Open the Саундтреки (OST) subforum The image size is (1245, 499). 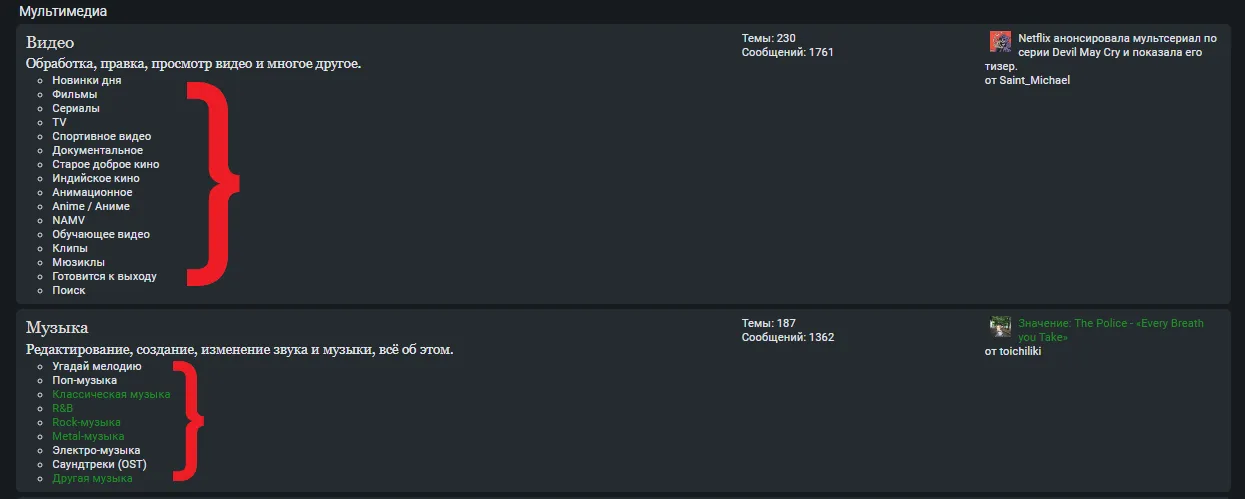click(x=99, y=464)
